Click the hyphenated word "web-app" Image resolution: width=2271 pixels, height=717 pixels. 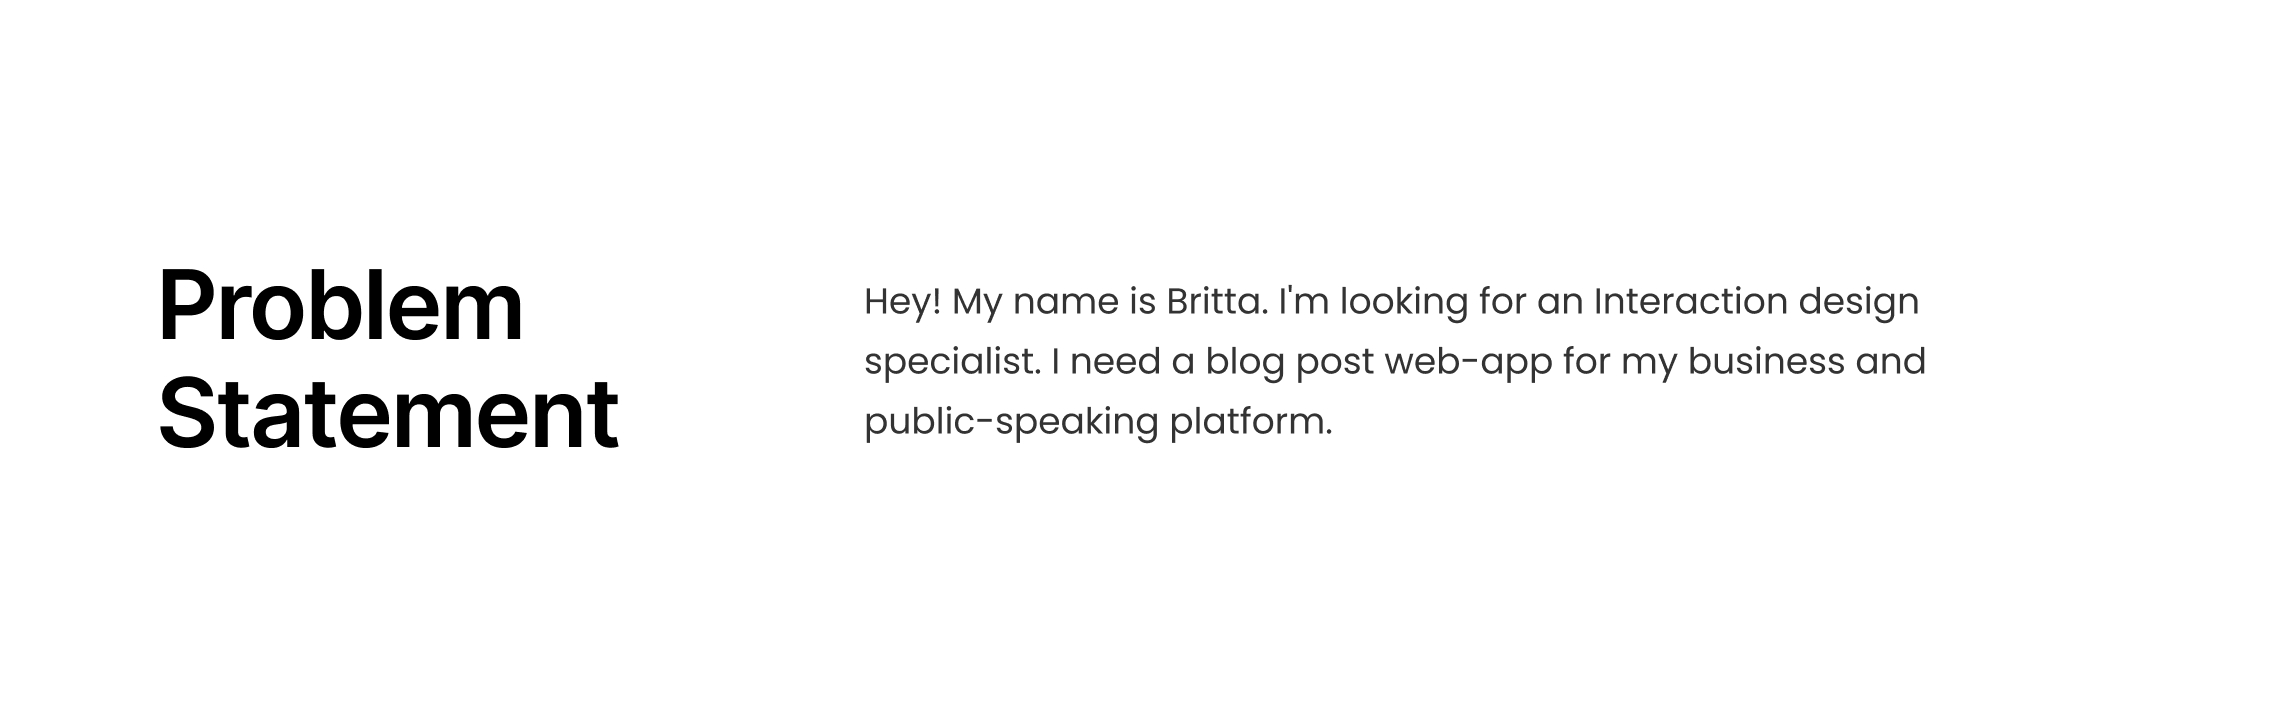click(1468, 362)
